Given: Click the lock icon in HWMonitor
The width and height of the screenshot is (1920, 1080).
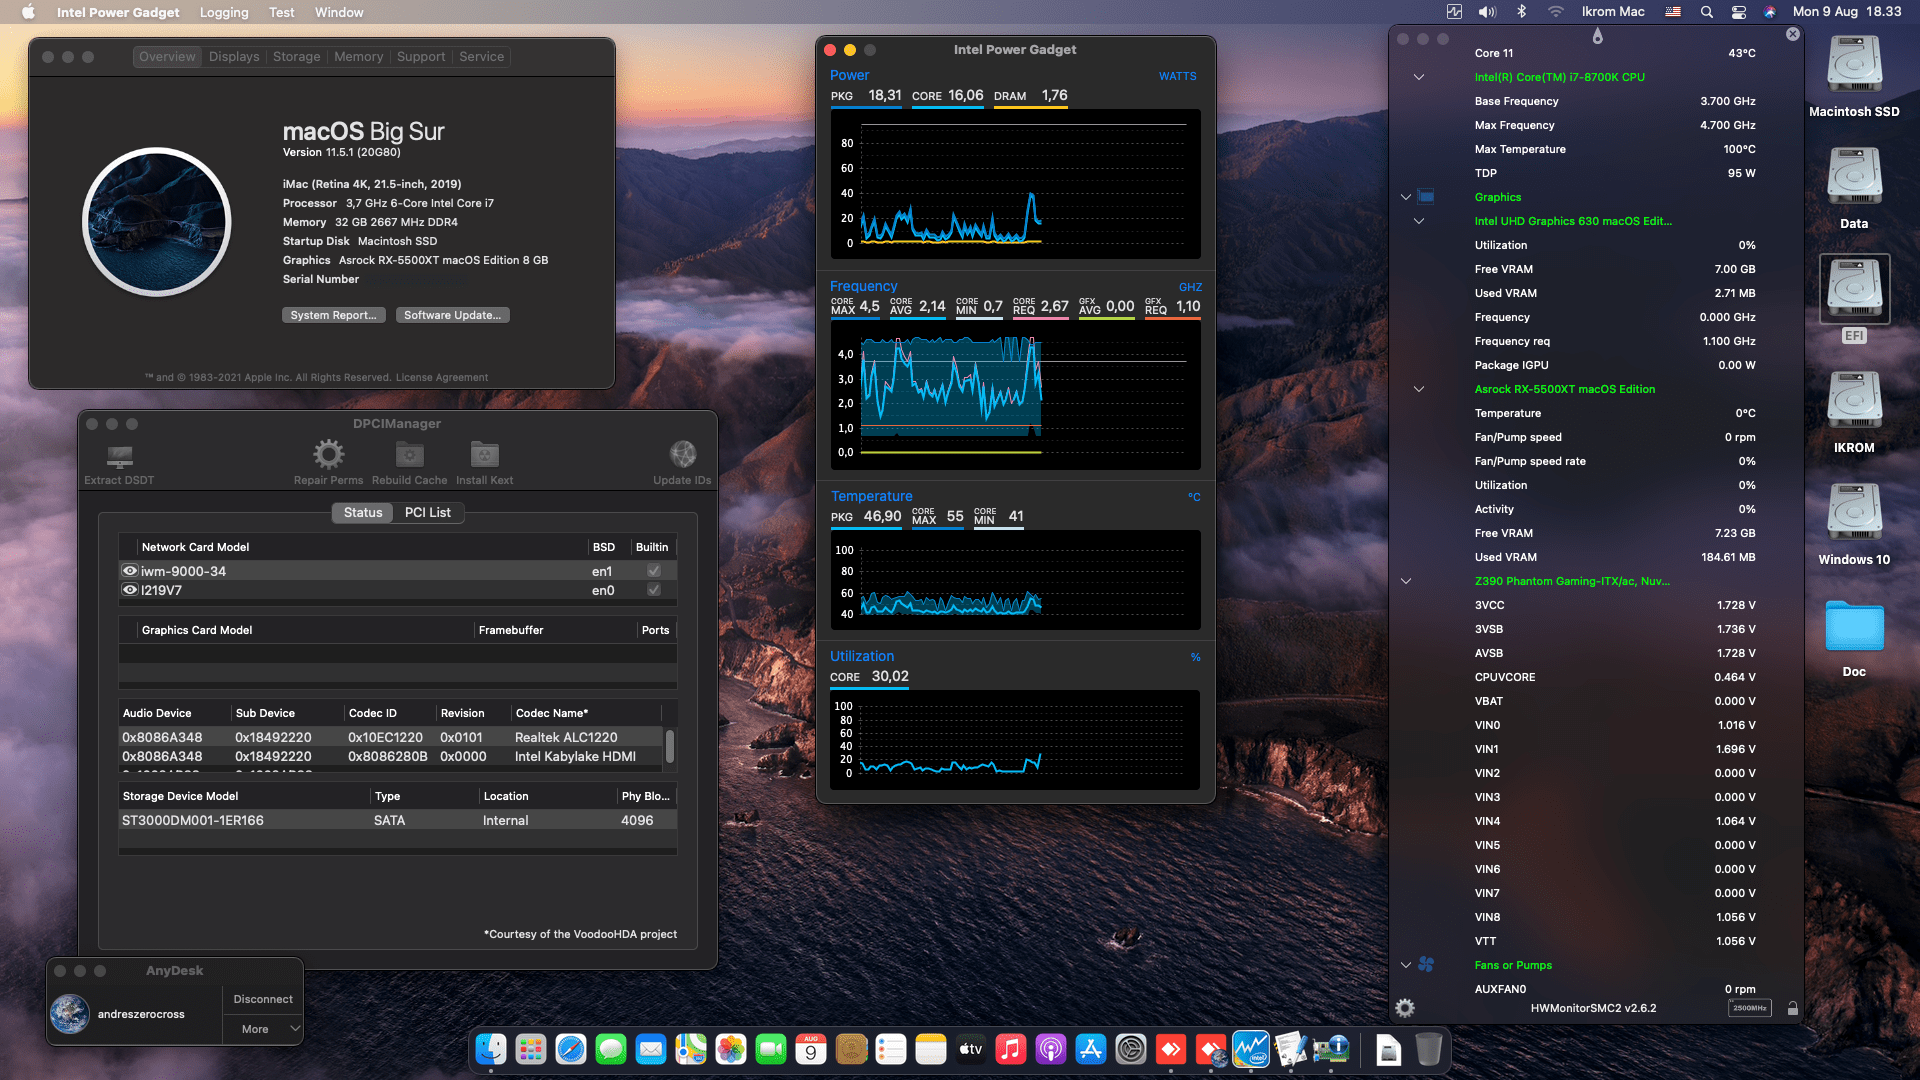Looking at the screenshot, I should coord(1793,1008).
